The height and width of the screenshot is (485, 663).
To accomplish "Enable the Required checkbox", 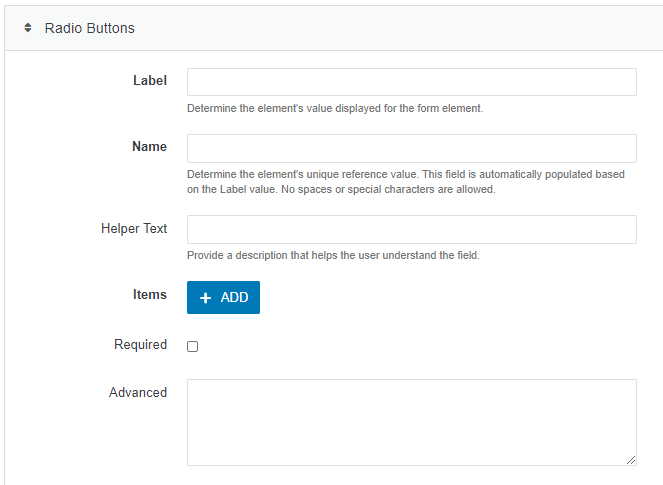I will coord(193,346).
